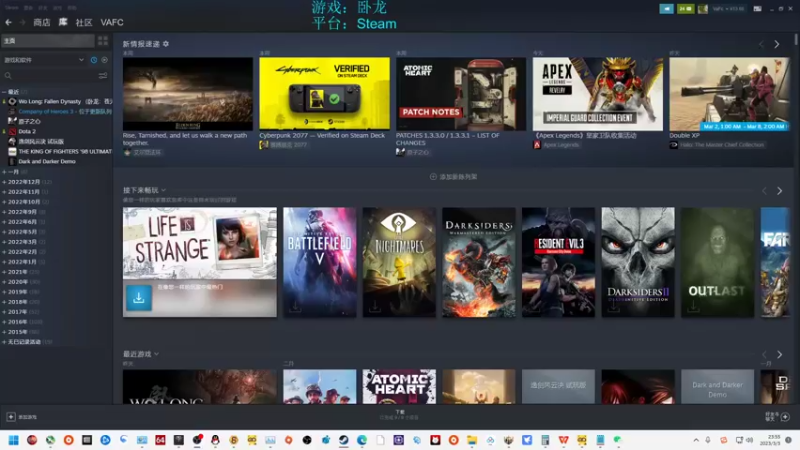Open Resident Evil 3 game cover

pos(558,262)
